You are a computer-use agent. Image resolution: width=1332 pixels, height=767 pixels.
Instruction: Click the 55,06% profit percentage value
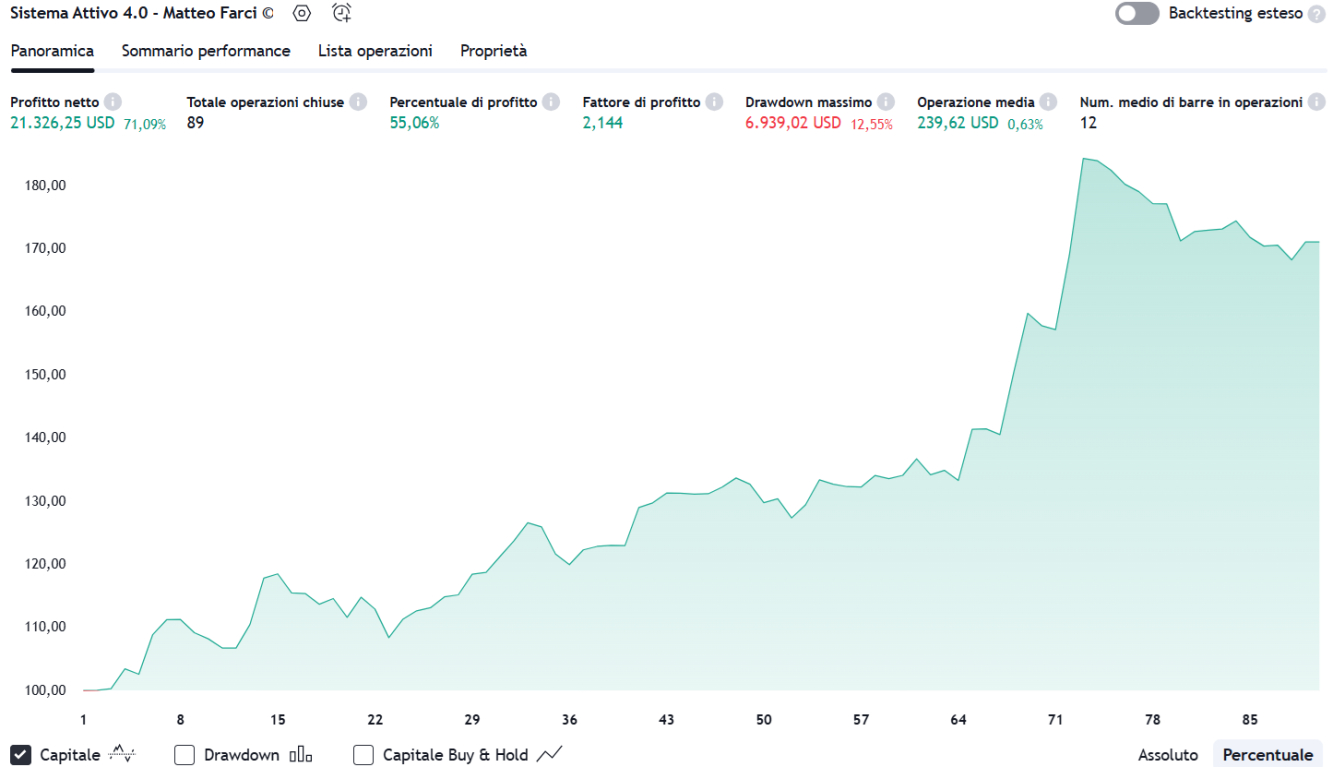pyautogui.click(x=414, y=123)
